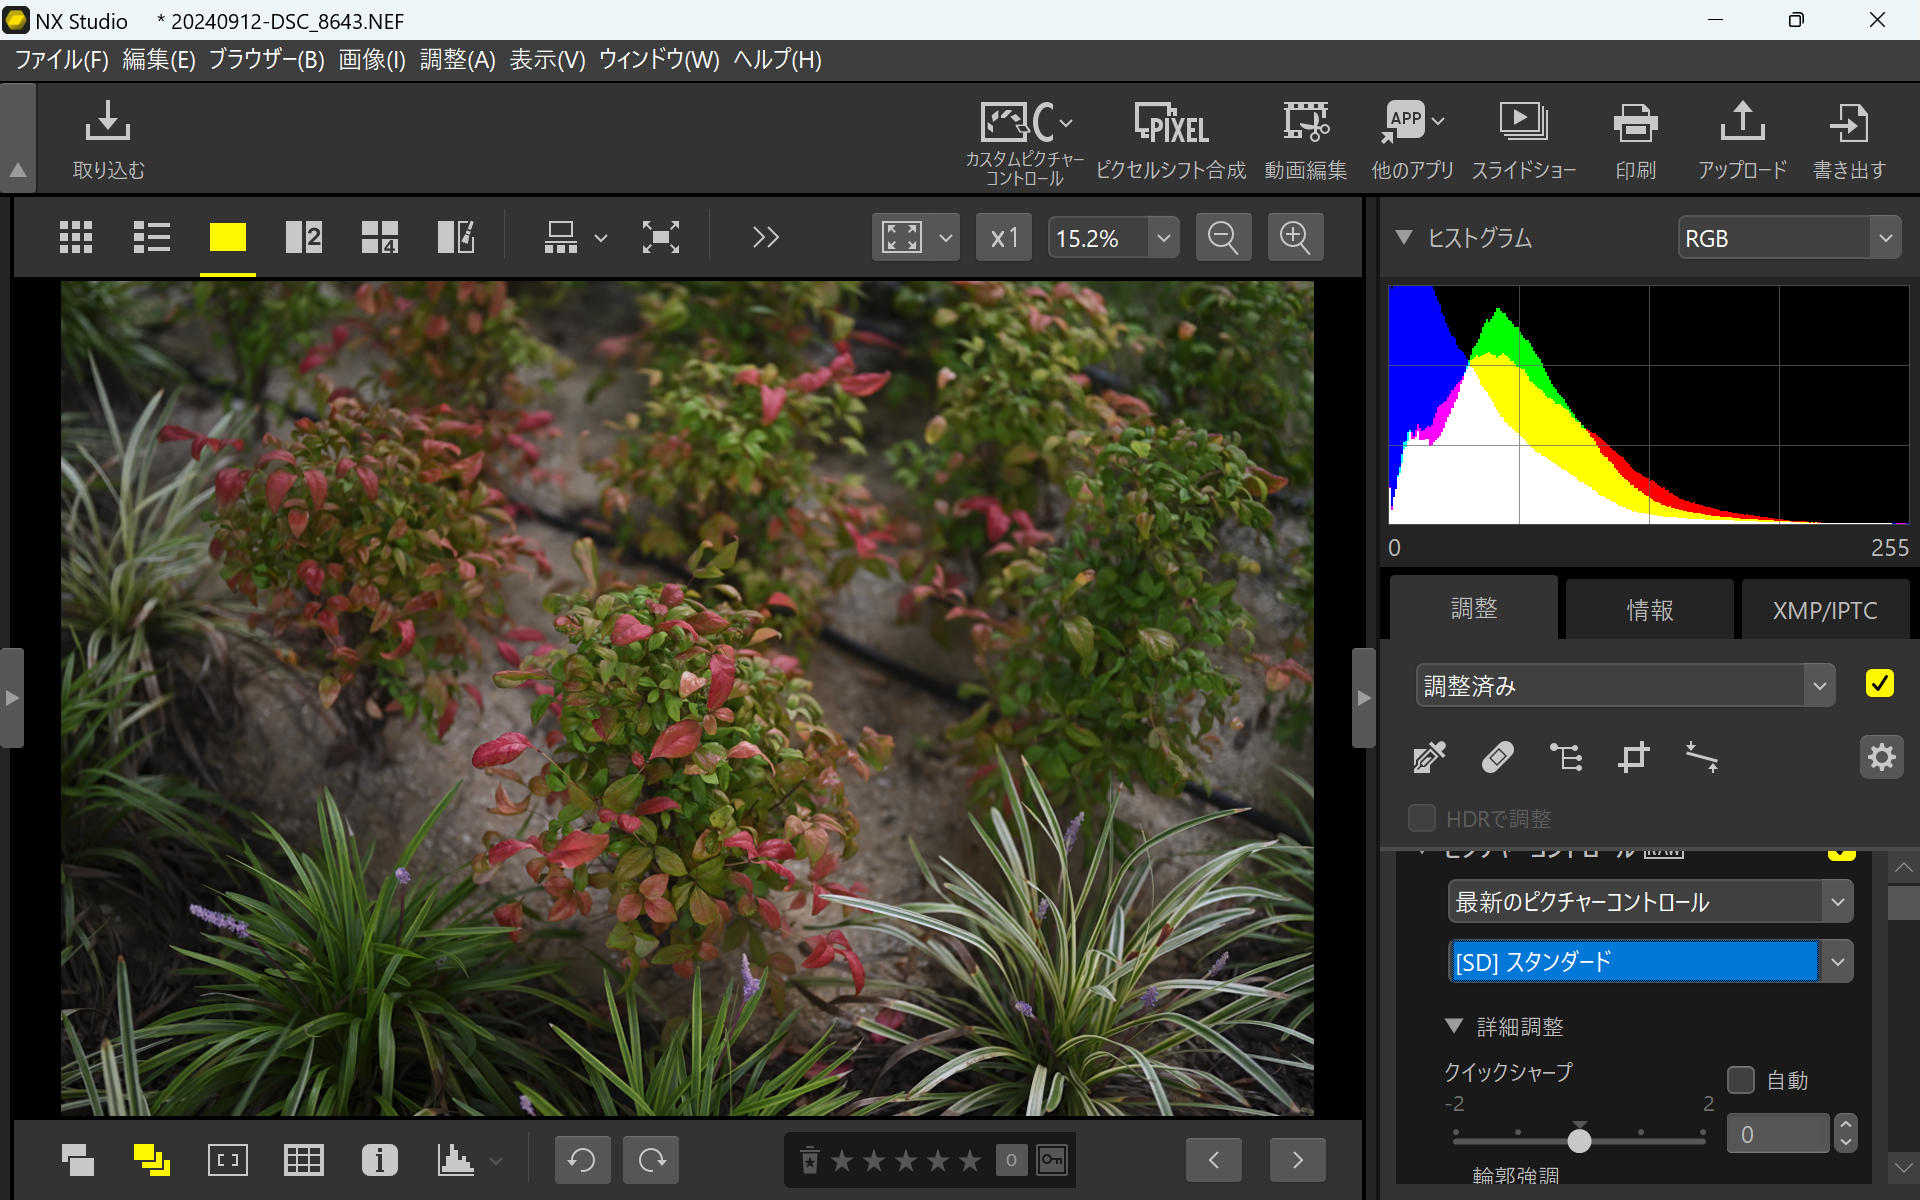Switch to the 情報 tab
Image resolution: width=1920 pixels, height=1200 pixels.
pos(1649,610)
